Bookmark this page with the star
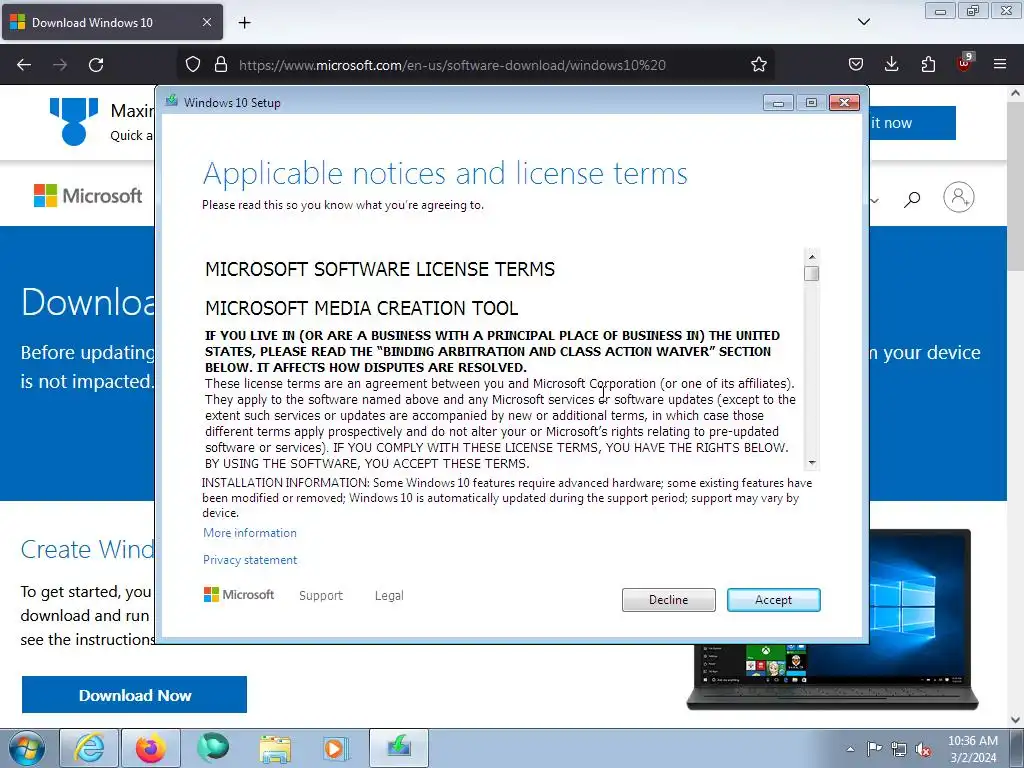This screenshot has width=1024, height=768. click(758, 65)
